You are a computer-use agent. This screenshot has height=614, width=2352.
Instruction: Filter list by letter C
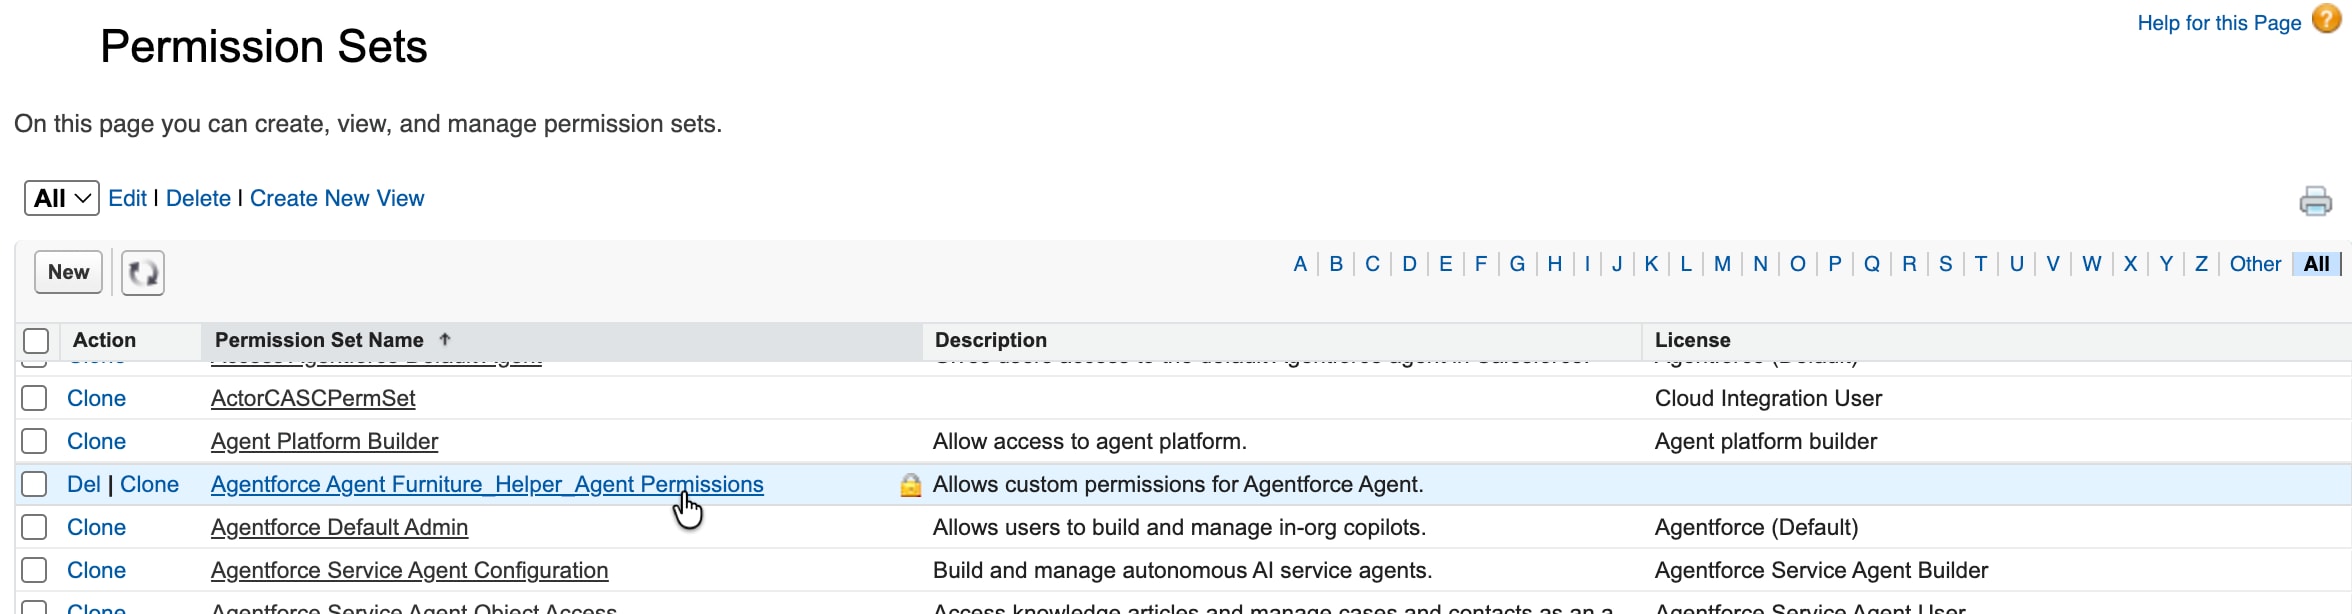click(x=1372, y=264)
